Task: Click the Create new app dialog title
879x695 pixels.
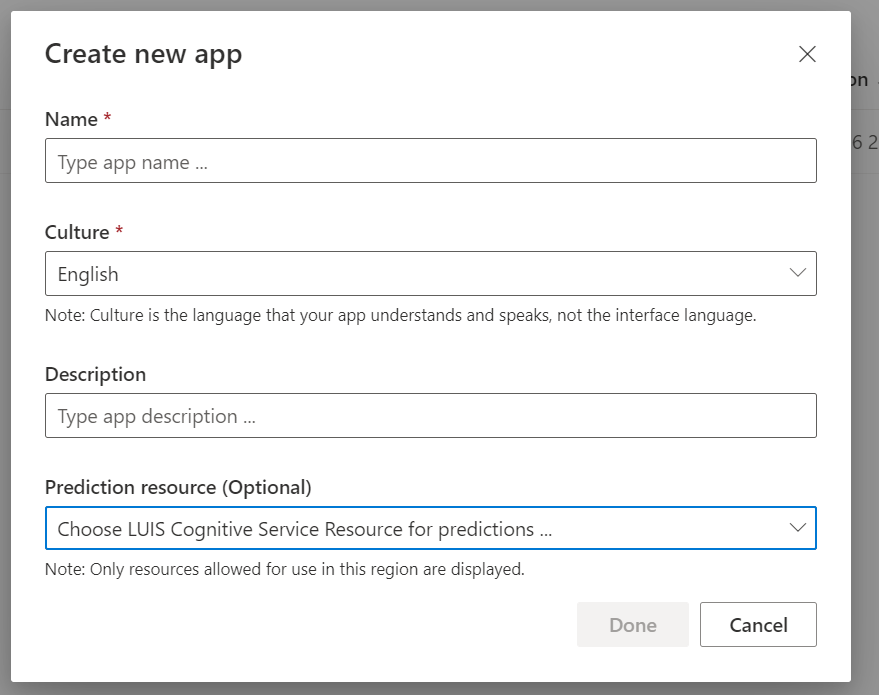Action: (x=143, y=55)
